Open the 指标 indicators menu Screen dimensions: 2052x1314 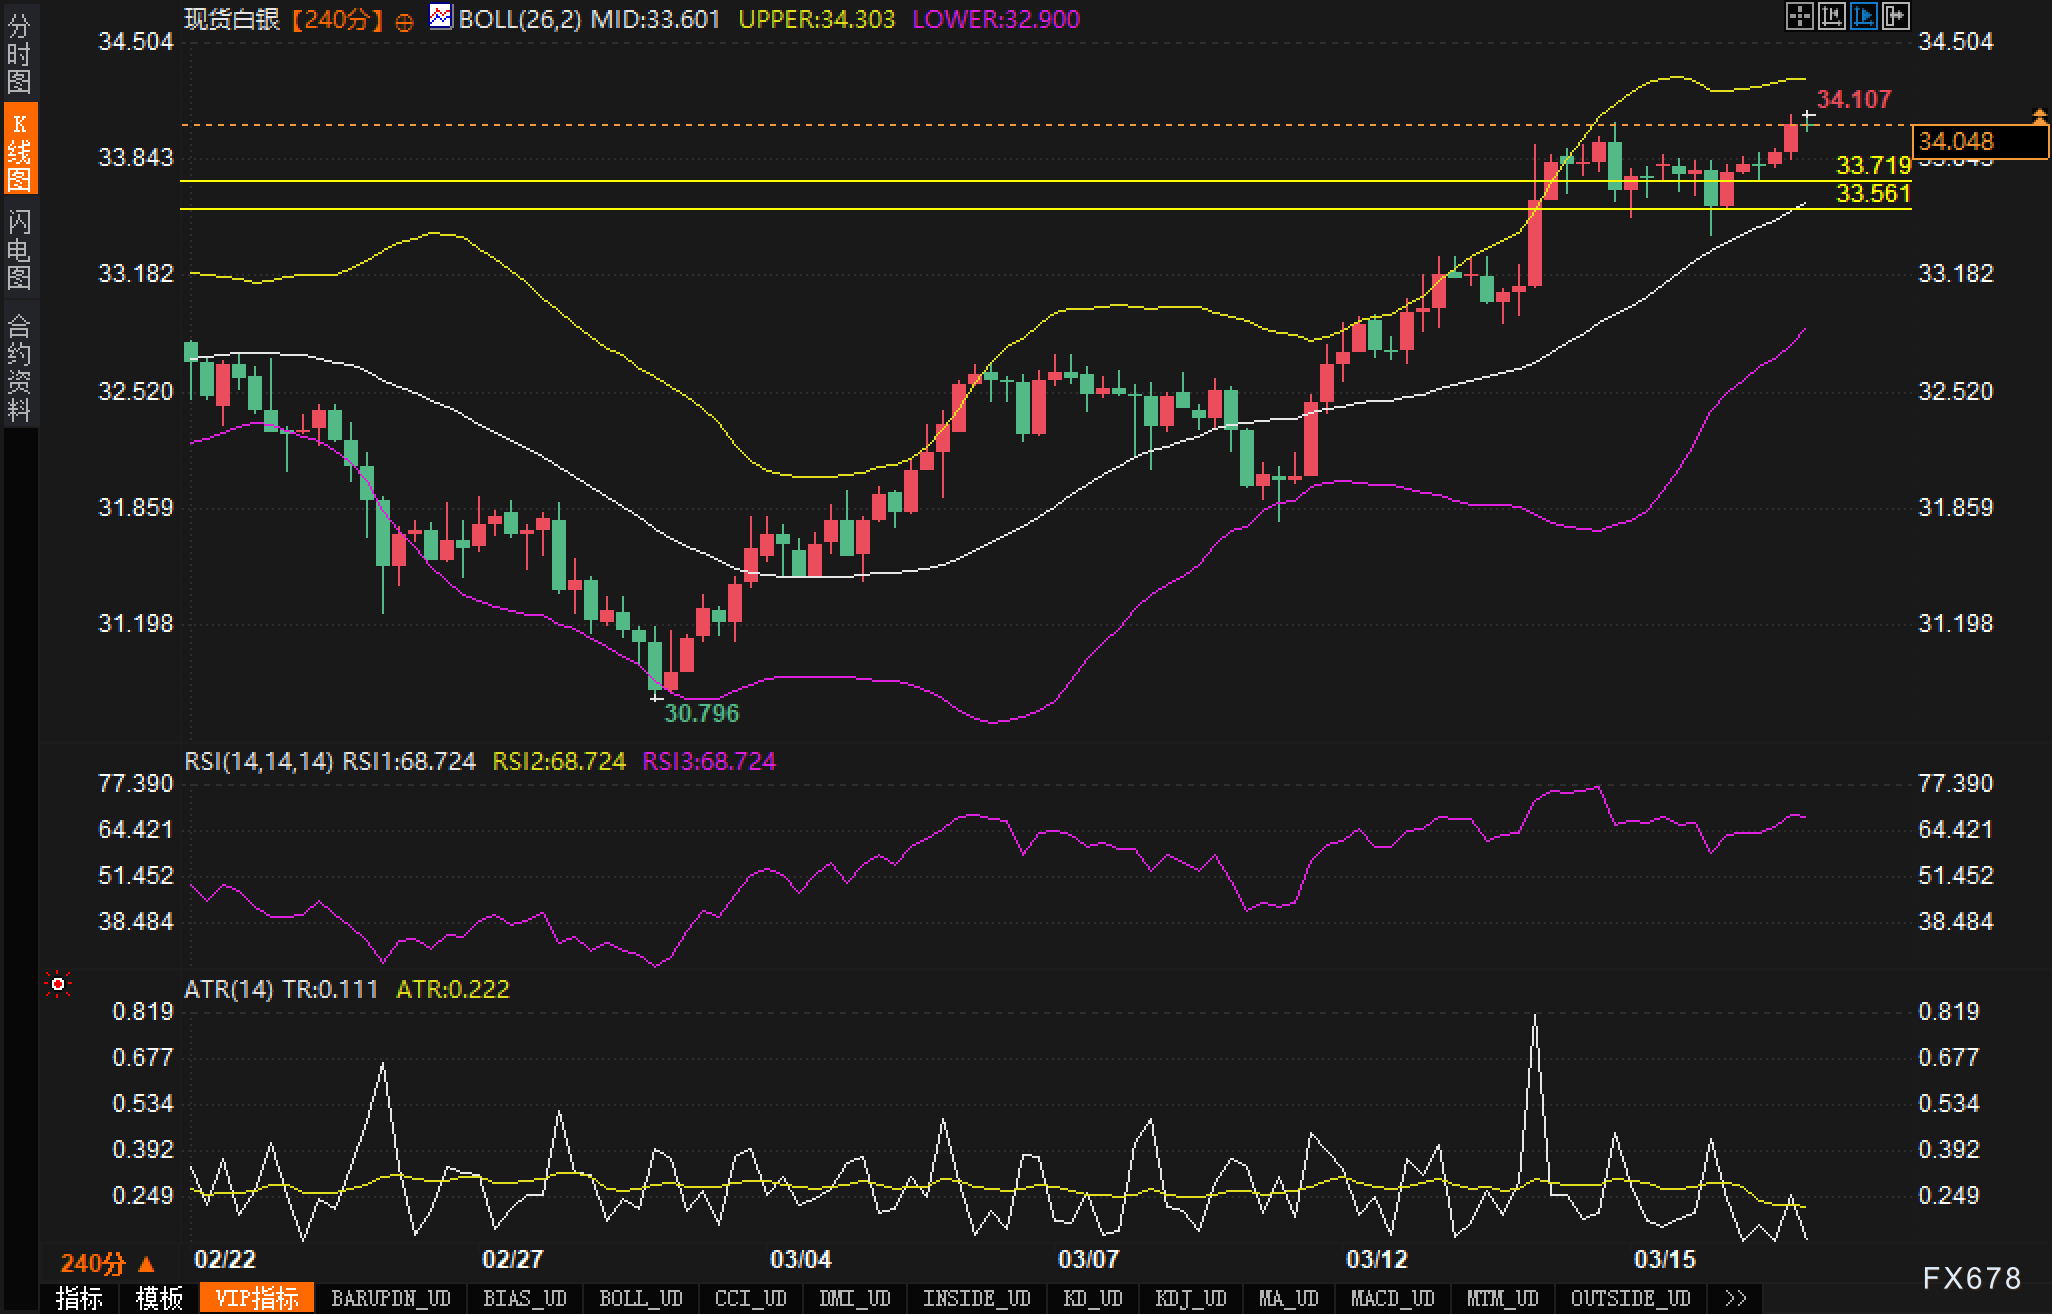pos(80,1298)
